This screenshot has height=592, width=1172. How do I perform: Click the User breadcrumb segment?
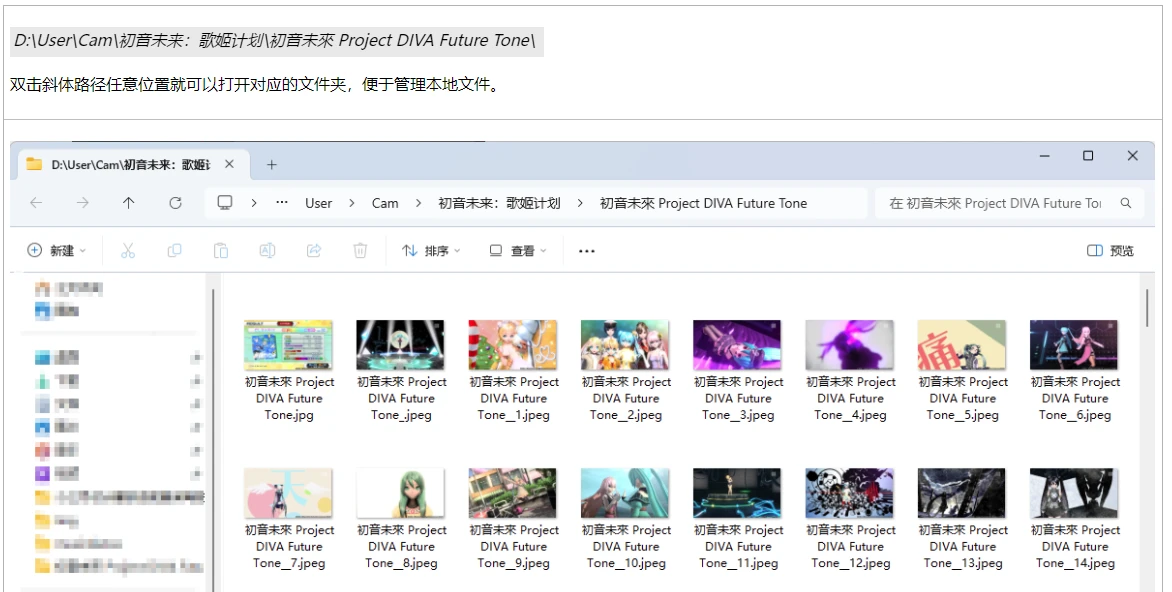pos(318,203)
